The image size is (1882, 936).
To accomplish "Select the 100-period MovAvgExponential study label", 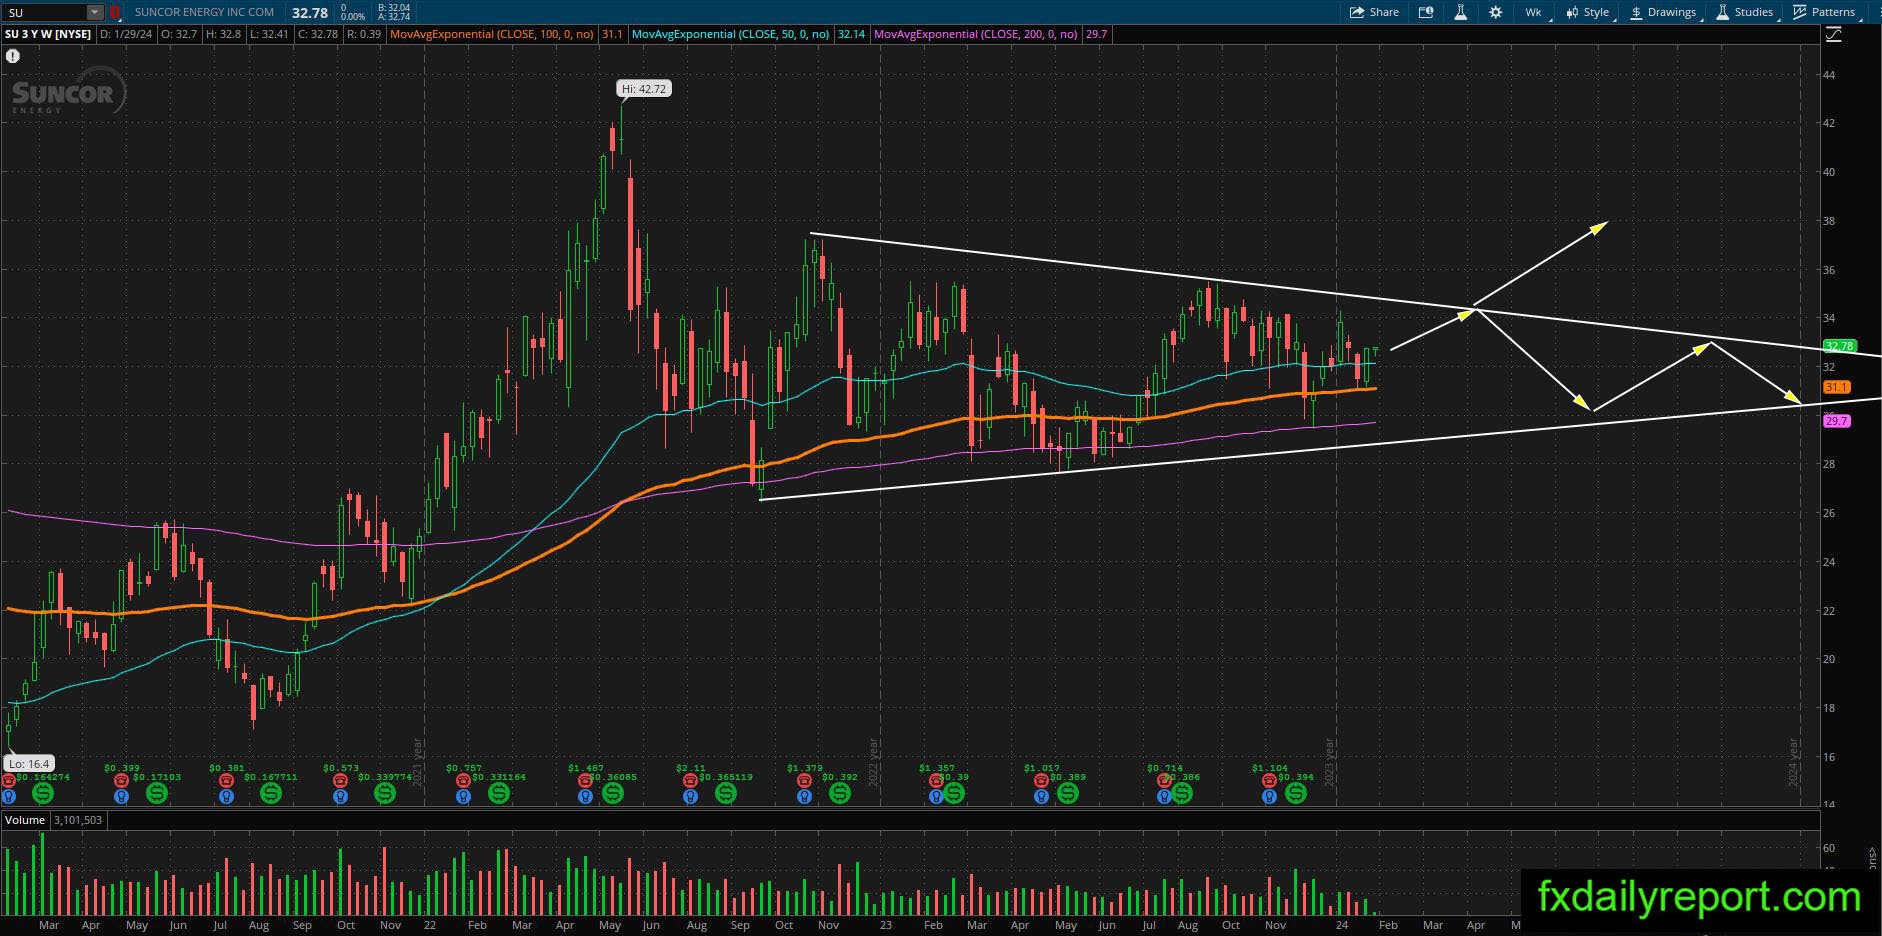I will point(494,34).
